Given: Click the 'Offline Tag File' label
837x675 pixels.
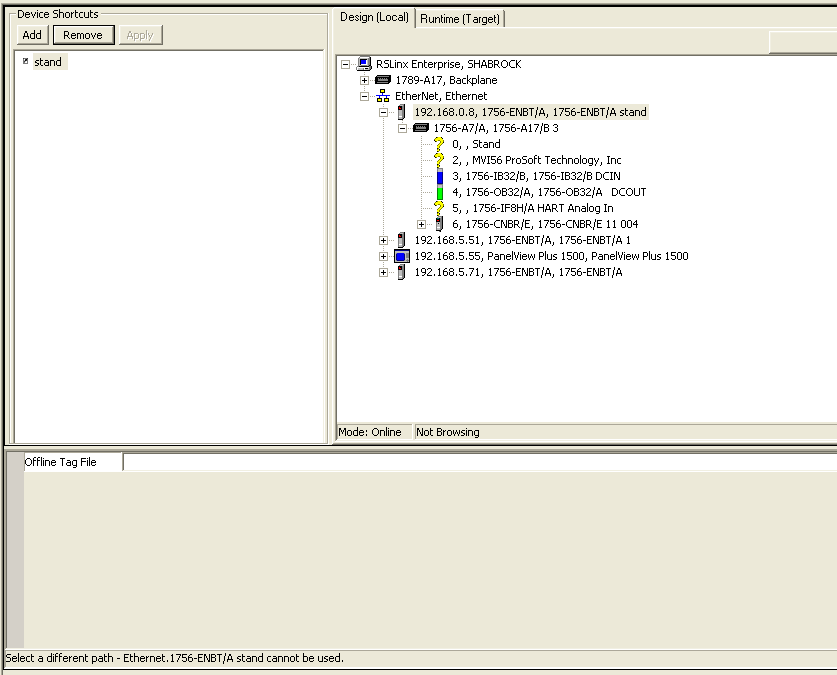Looking at the screenshot, I should pyautogui.click(x=60, y=462).
